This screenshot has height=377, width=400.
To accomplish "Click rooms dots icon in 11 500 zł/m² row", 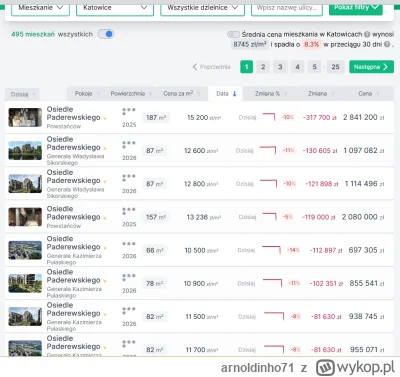I will coord(128,310).
